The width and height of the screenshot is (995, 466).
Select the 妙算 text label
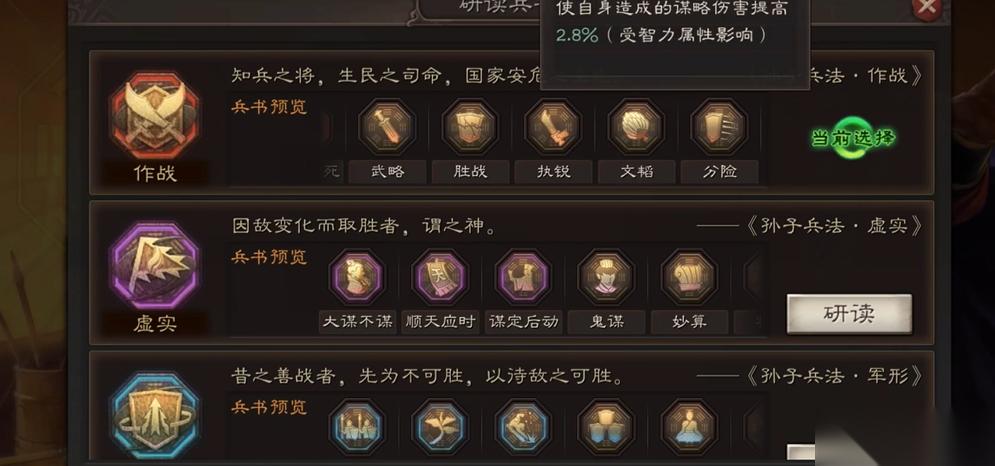point(689,322)
